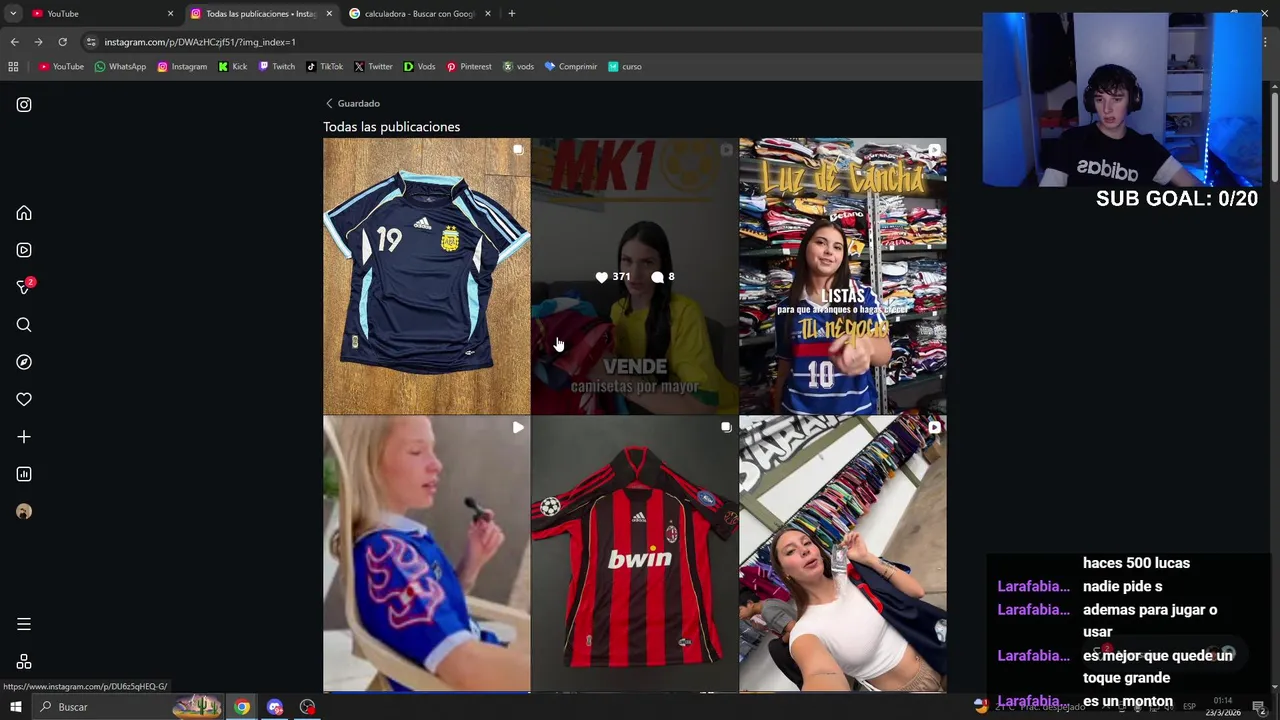1280x720 pixels.
Task: Open Messages icon with red badge
Action: pyautogui.click(x=25, y=287)
